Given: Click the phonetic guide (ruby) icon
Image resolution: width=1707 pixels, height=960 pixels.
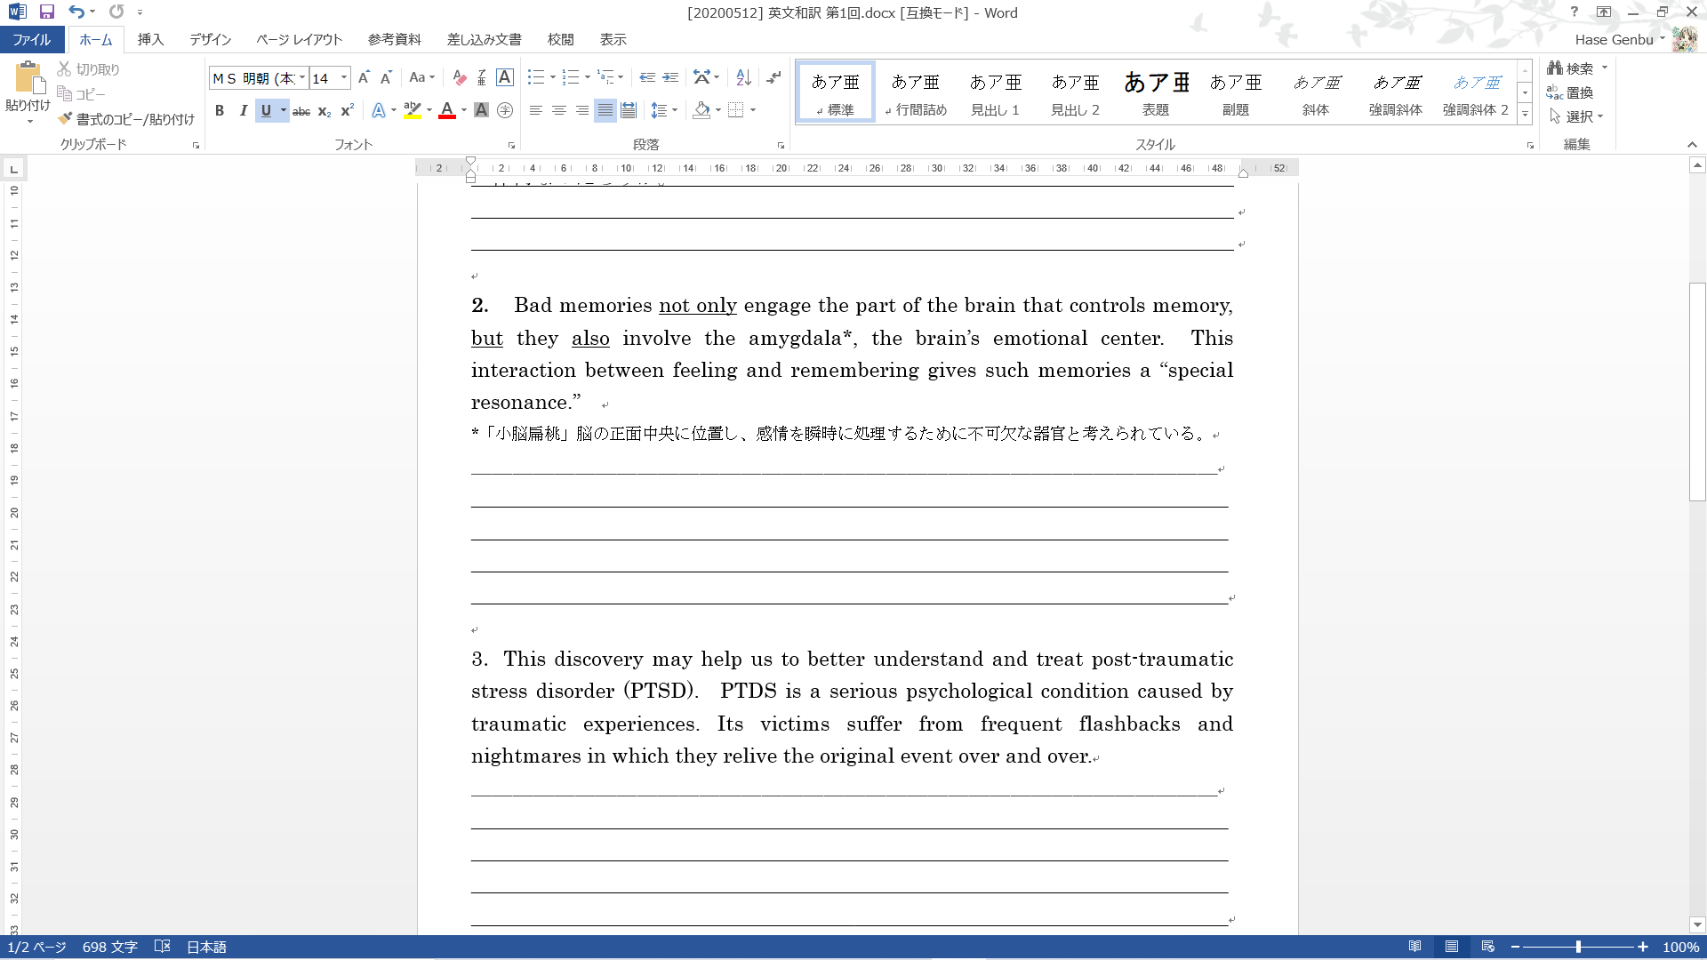Looking at the screenshot, I should coord(482,78).
